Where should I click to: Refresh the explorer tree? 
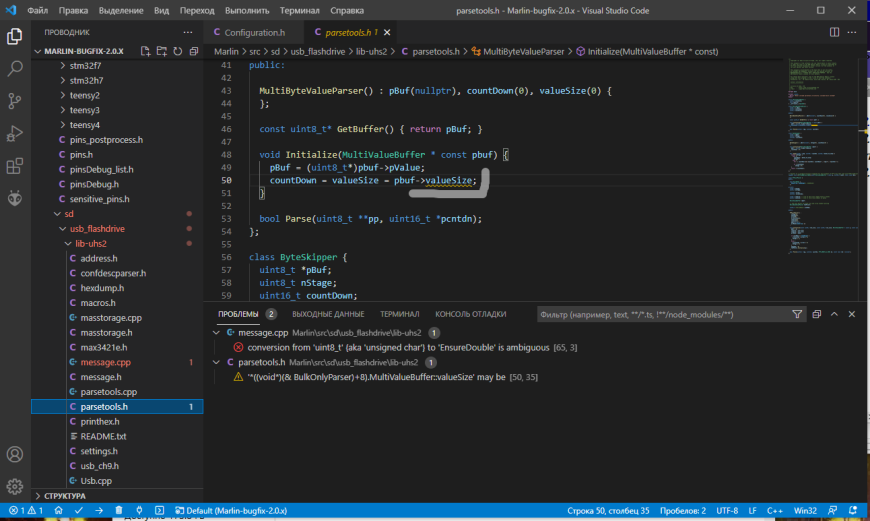(178, 51)
